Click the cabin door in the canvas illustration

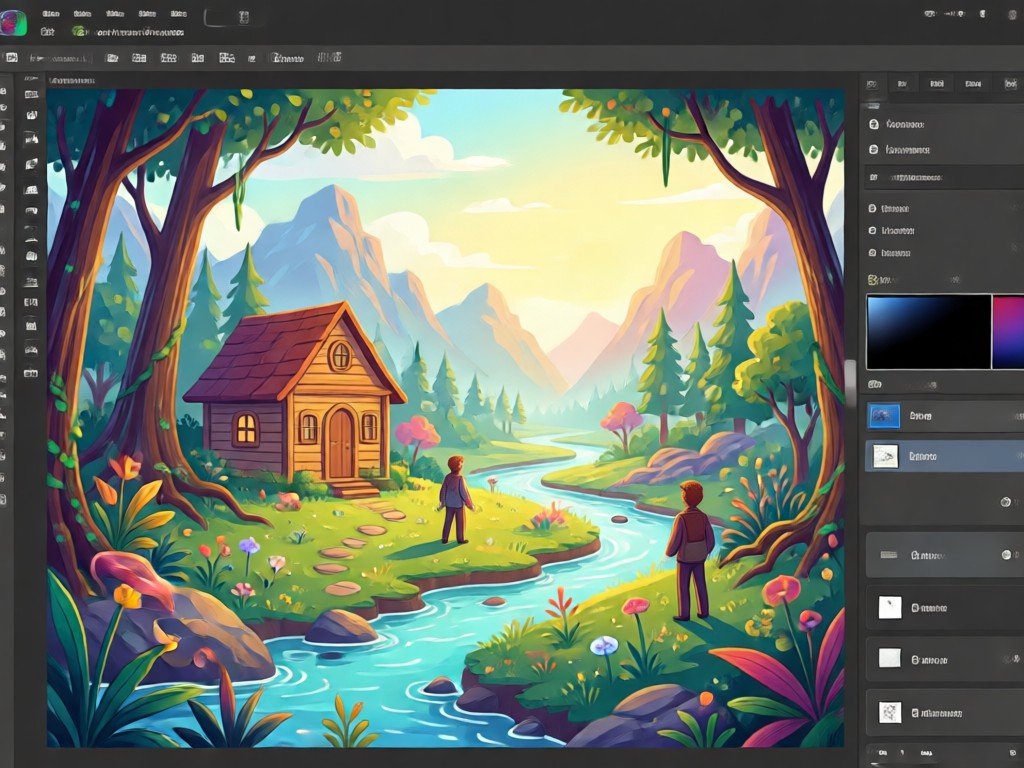(x=340, y=444)
